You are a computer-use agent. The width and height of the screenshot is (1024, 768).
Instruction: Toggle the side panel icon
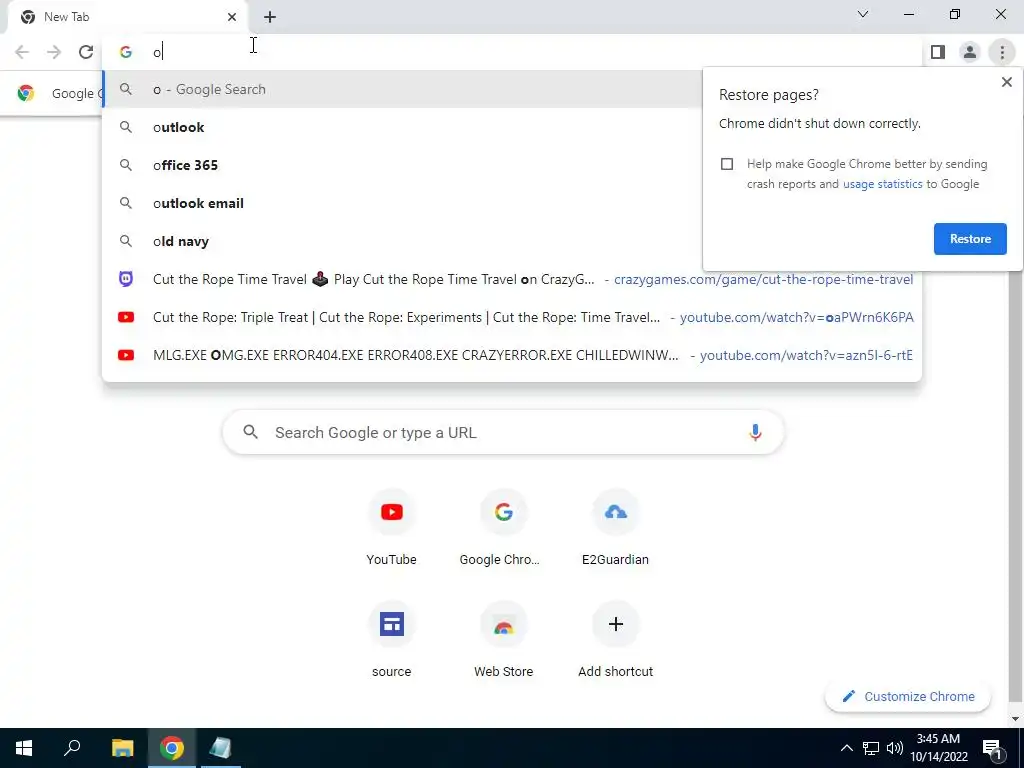(938, 52)
